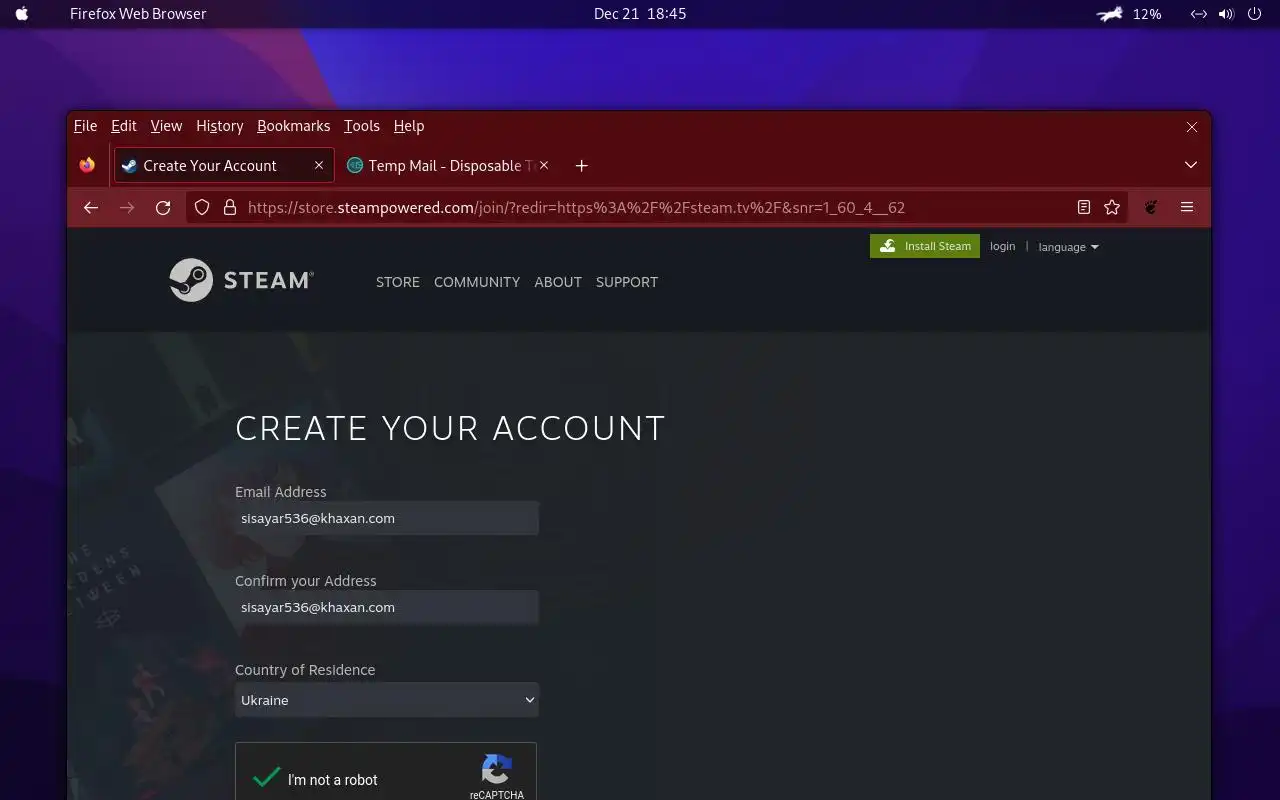Viewport: 1280px width, 800px height.
Task: Click the Email Address input field
Action: click(x=387, y=518)
